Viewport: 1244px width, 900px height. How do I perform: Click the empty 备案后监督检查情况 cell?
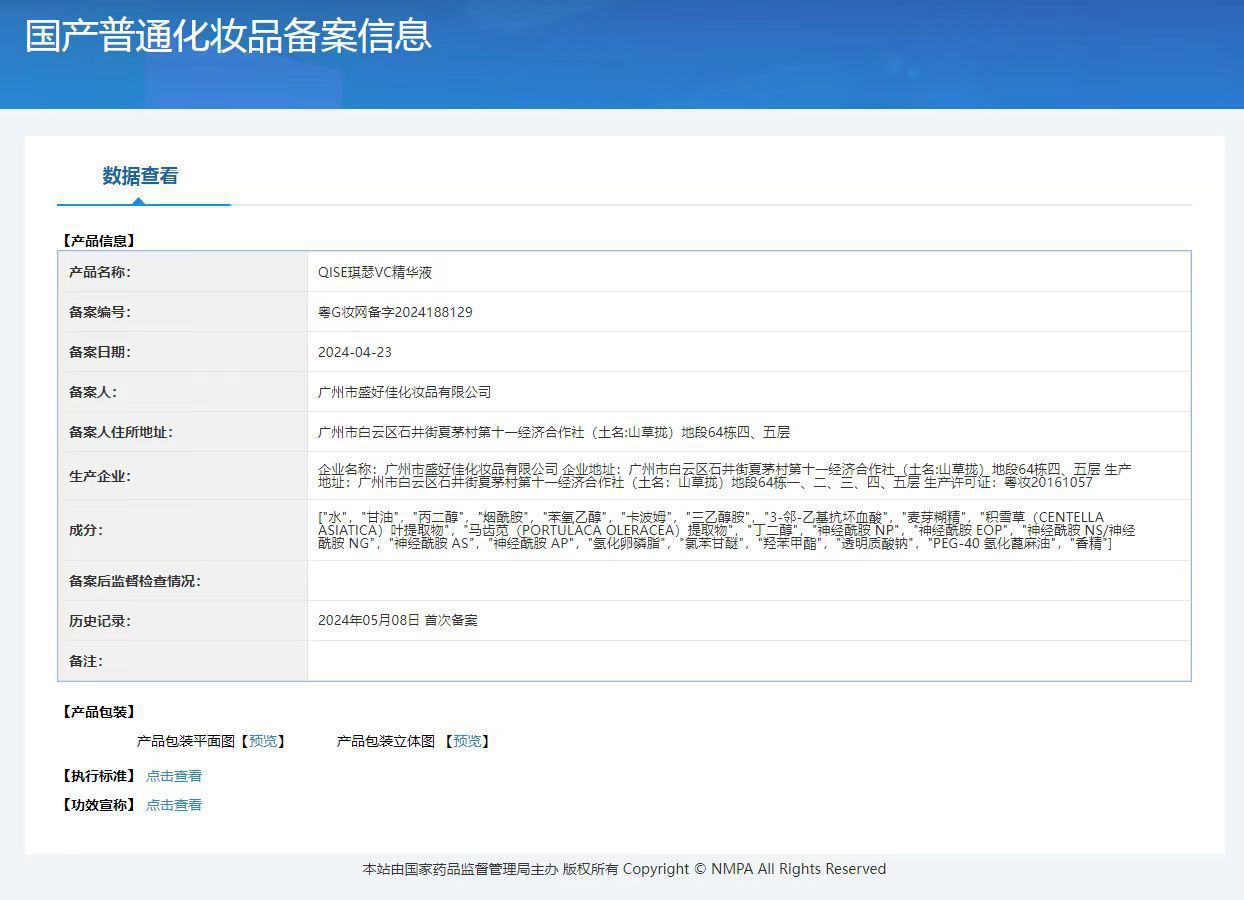pyautogui.click(x=700, y=580)
